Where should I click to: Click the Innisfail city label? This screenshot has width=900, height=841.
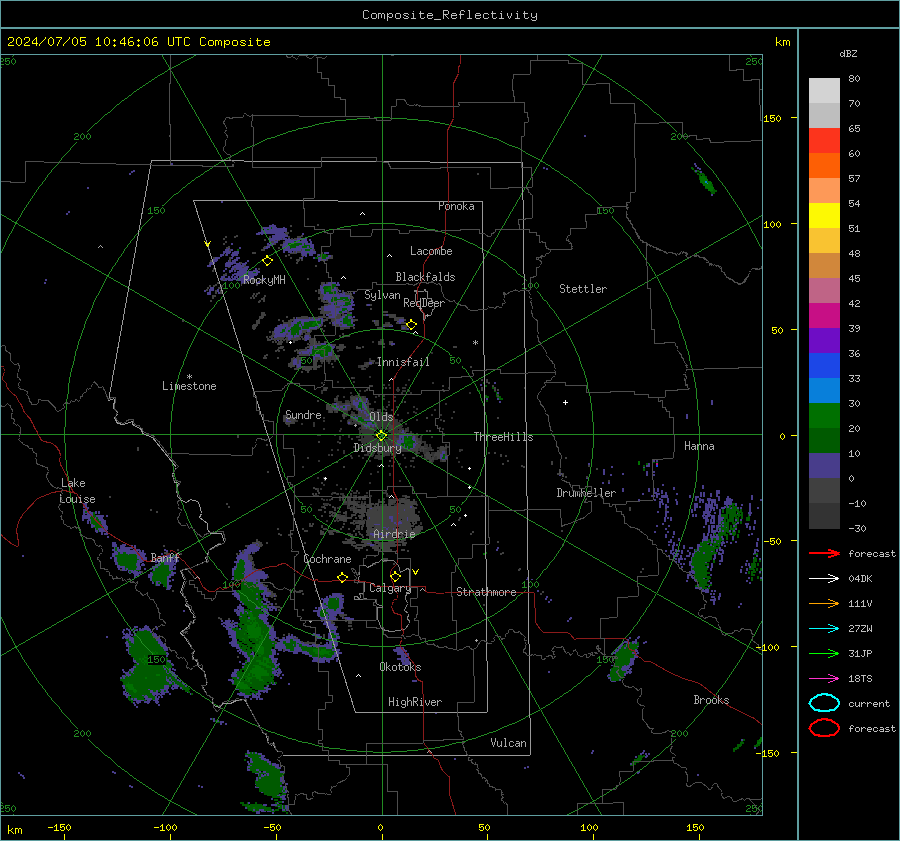tap(403, 362)
